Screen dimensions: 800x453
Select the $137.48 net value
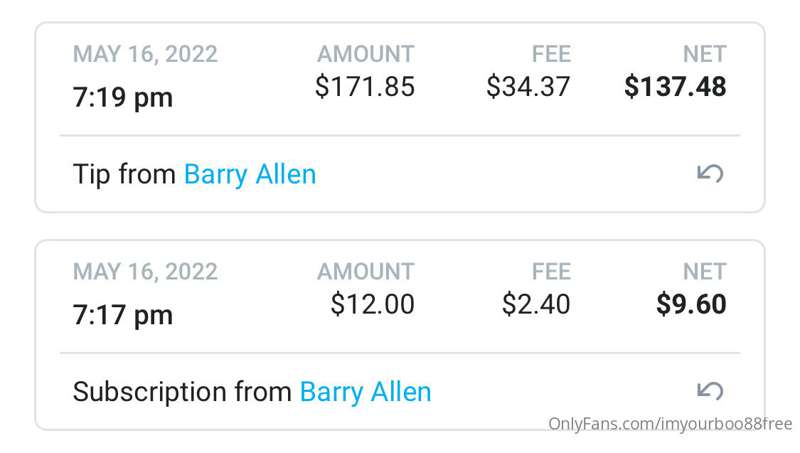click(x=675, y=86)
